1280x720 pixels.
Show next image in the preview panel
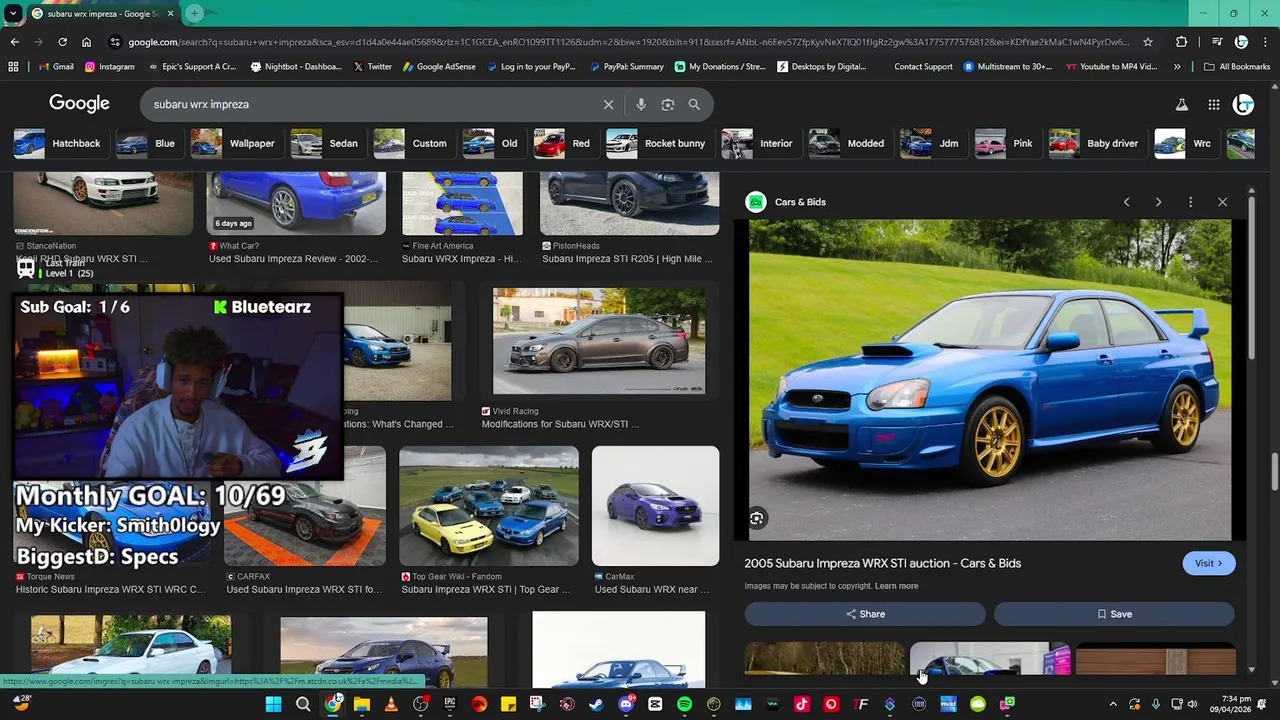pos(1158,202)
